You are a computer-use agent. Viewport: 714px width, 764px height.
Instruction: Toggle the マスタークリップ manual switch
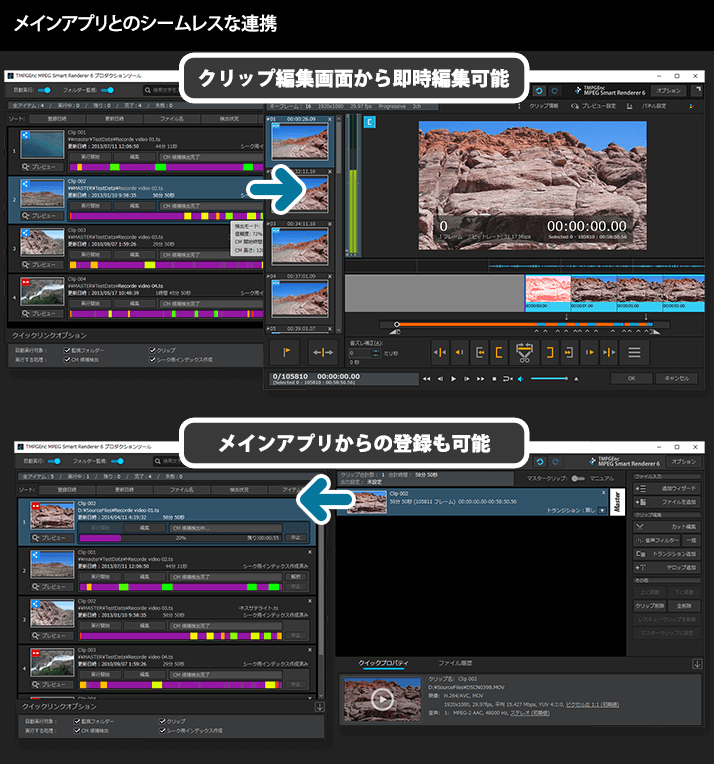pyautogui.click(x=578, y=478)
